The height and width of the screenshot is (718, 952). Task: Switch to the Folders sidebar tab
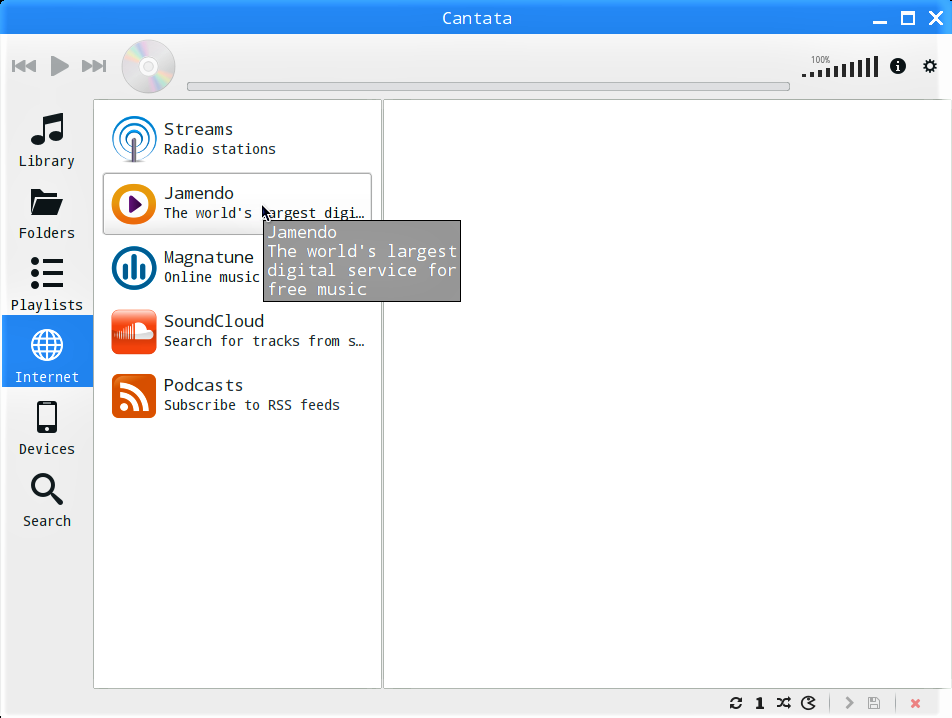coord(47,213)
